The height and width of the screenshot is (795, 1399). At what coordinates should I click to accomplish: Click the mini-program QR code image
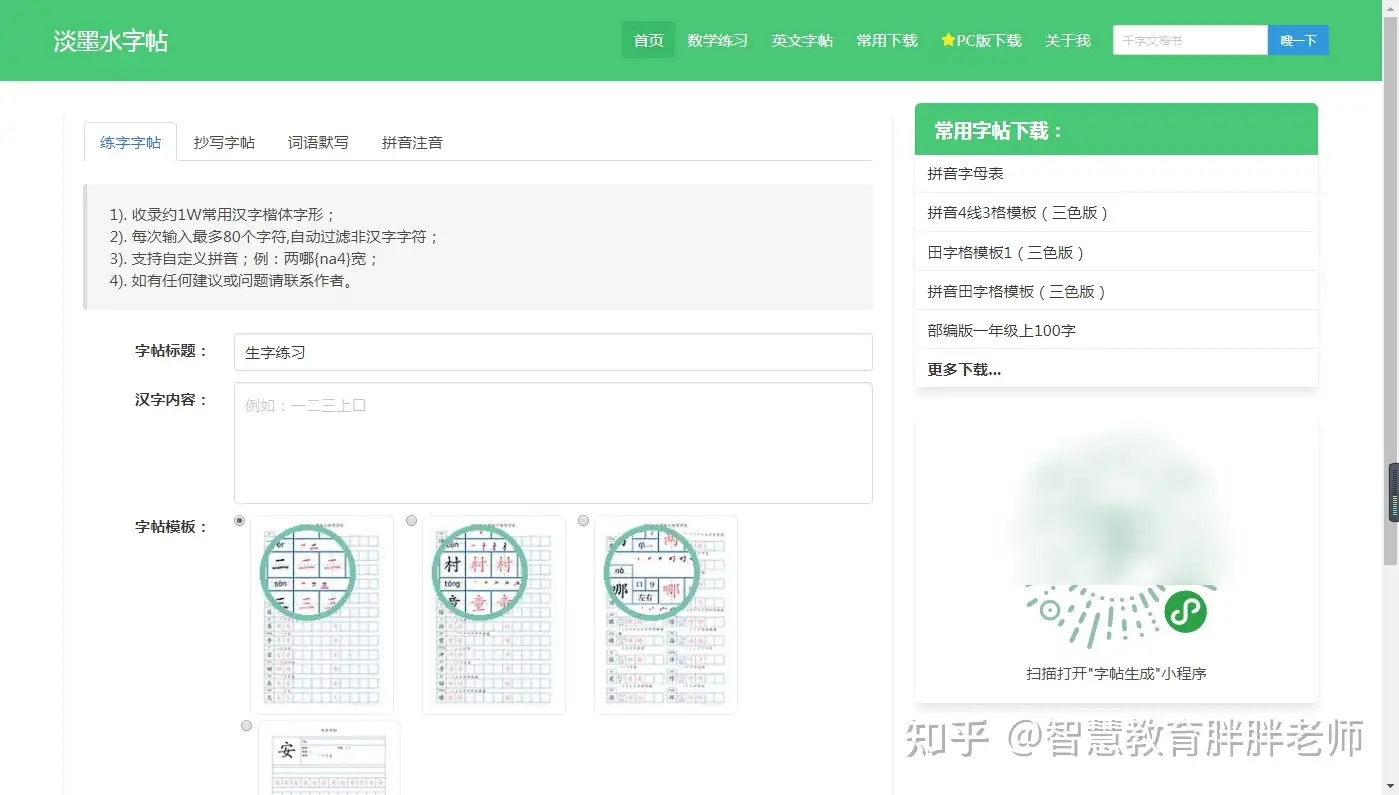(1116, 535)
